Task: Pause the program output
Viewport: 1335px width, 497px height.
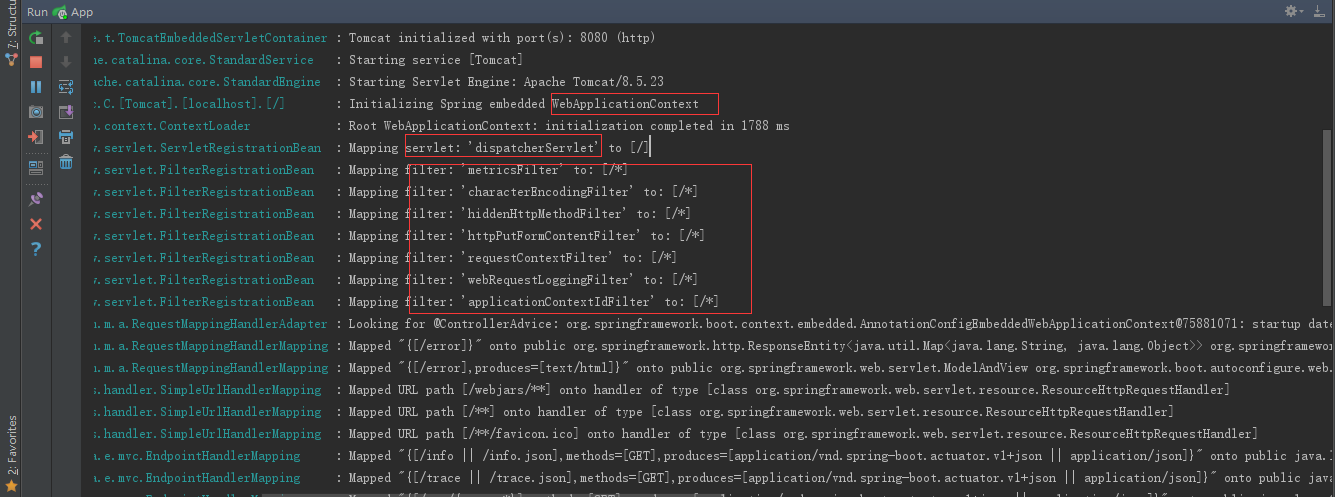Action: click(x=36, y=88)
